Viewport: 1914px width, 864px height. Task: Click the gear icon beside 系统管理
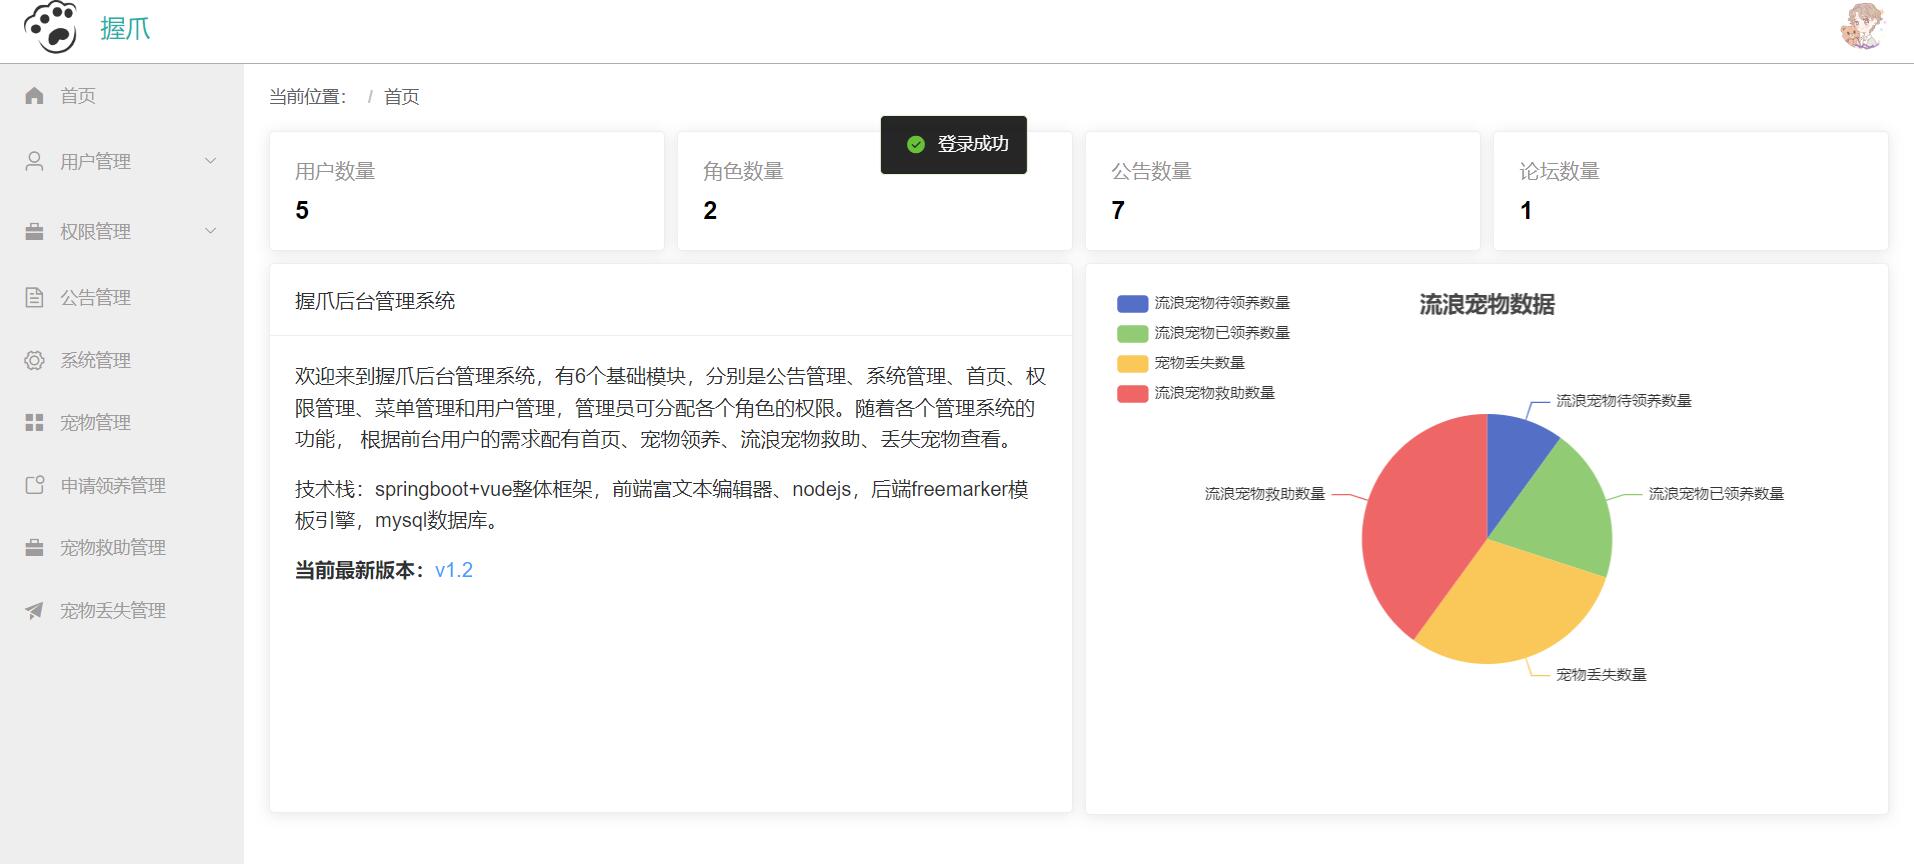coord(34,360)
